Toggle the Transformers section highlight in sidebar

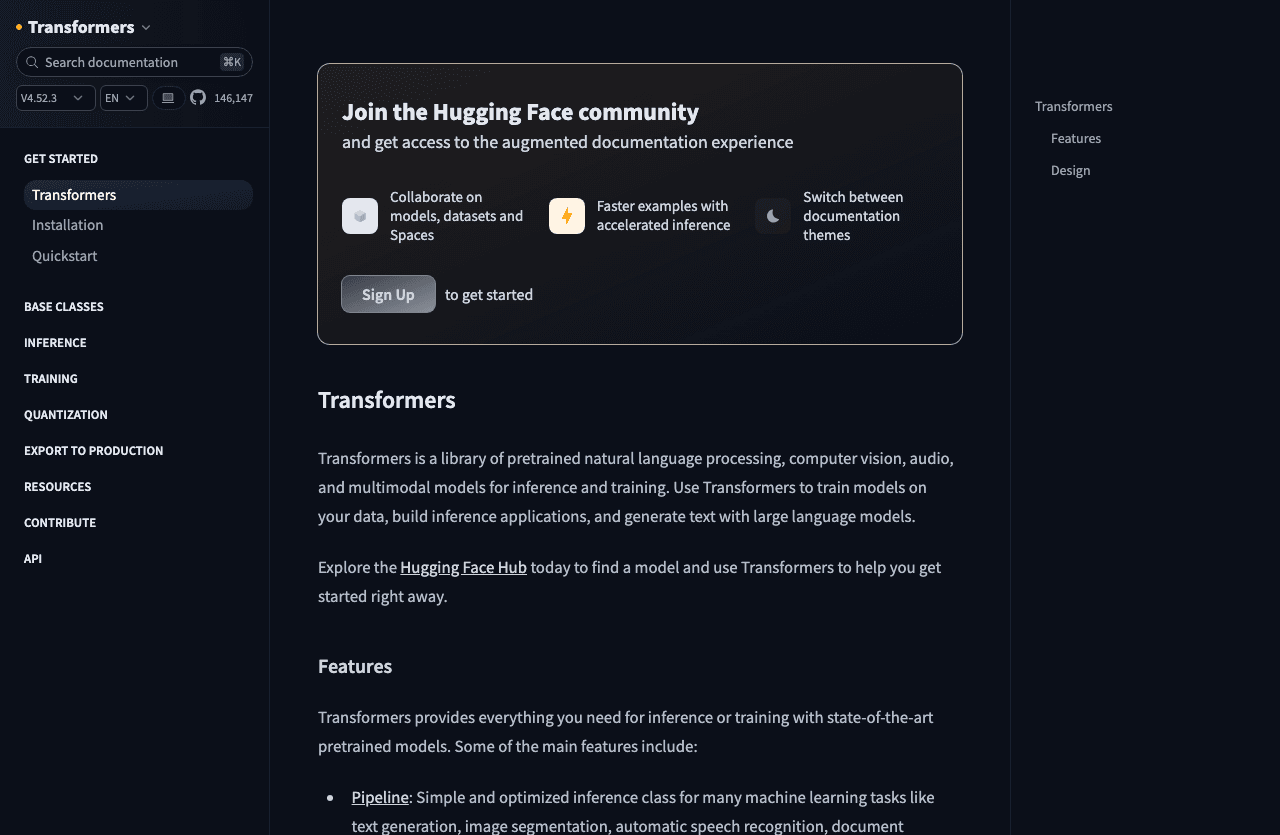point(74,195)
